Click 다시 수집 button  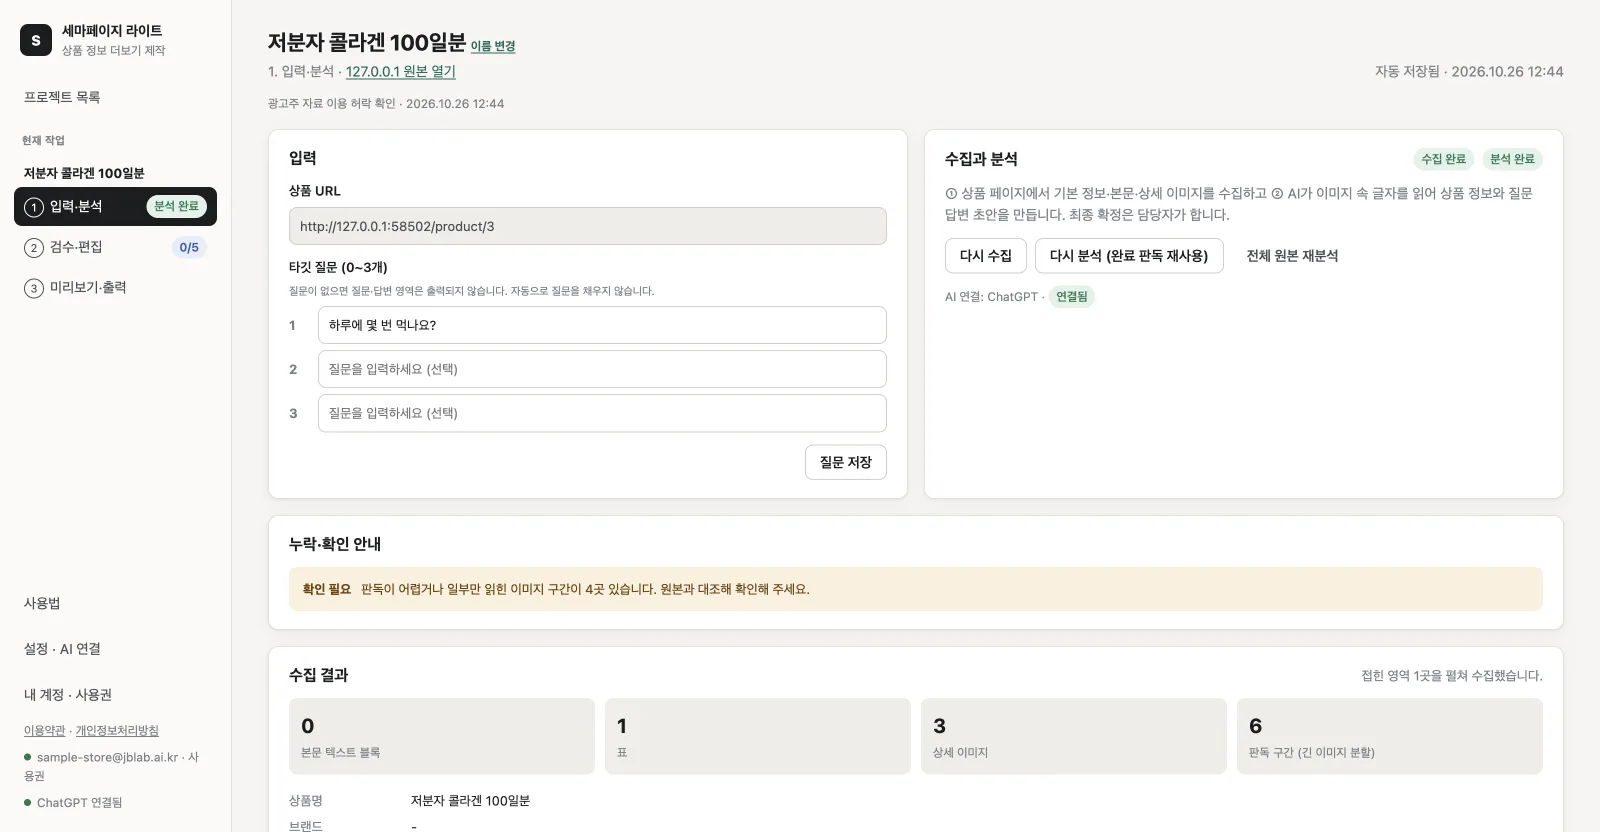pos(986,256)
